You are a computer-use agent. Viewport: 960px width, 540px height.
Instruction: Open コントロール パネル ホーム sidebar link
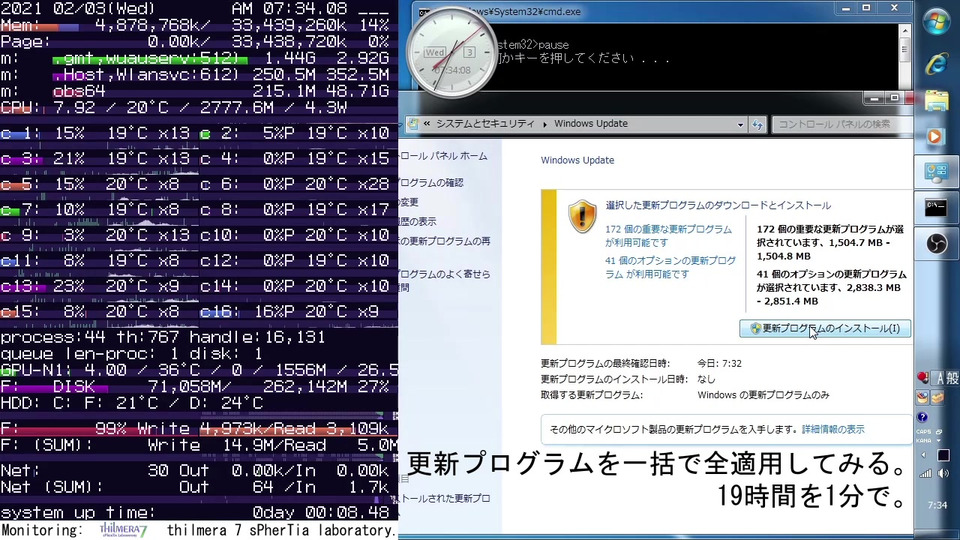[x=443, y=156]
